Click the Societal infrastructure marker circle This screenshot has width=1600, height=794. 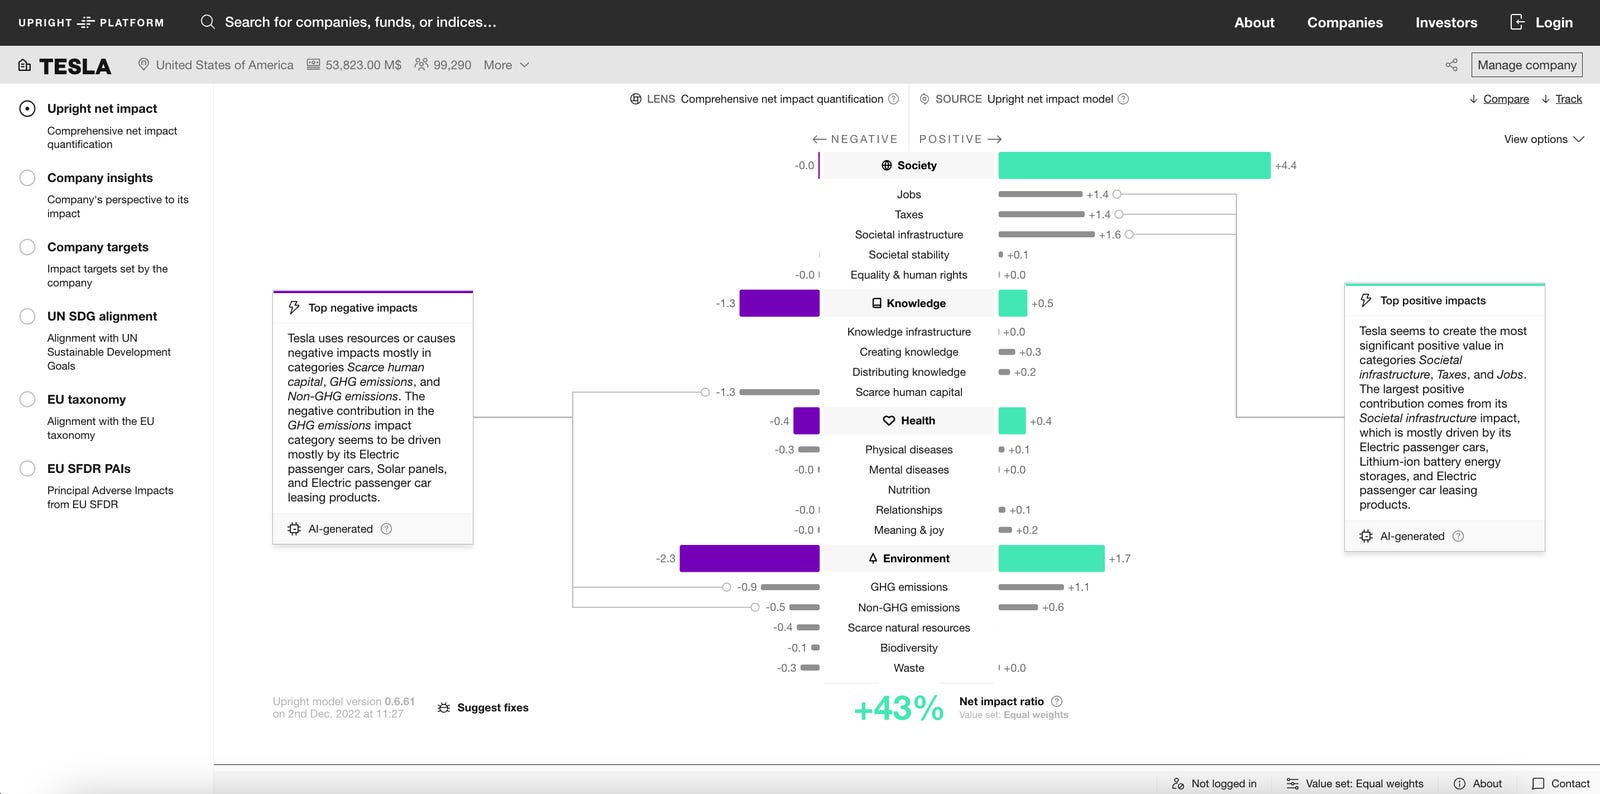point(1129,234)
